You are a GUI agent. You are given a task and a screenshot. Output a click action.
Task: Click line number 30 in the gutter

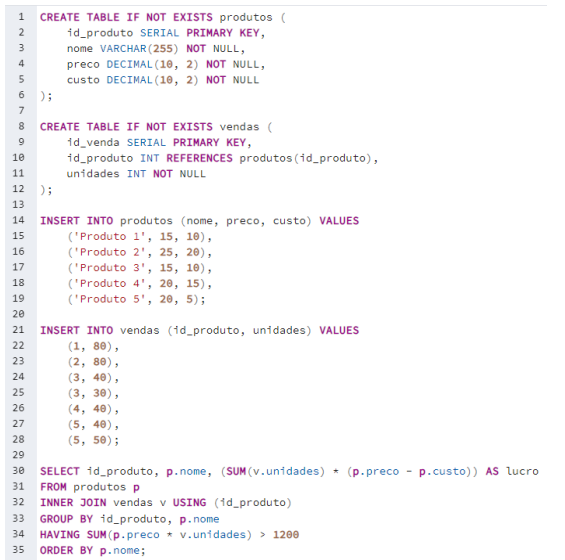point(18,471)
